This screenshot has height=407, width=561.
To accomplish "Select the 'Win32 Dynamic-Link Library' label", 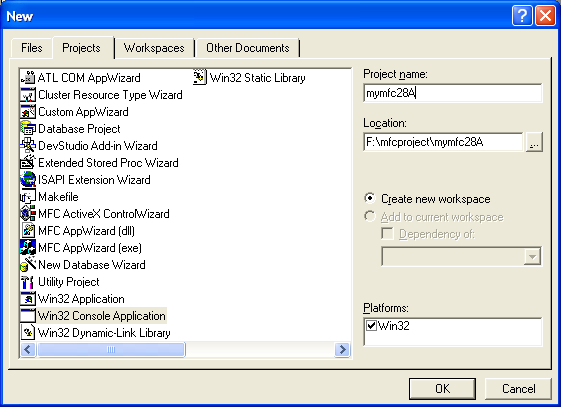I will tap(104, 333).
